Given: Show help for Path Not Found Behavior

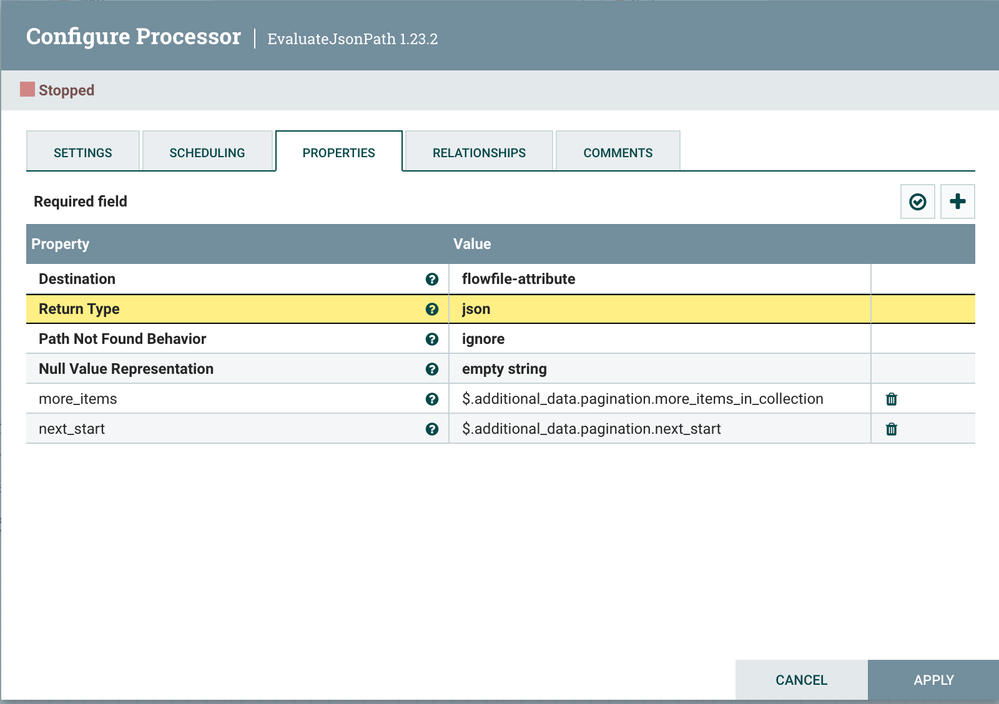Looking at the screenshot, I should pos(432,340).
